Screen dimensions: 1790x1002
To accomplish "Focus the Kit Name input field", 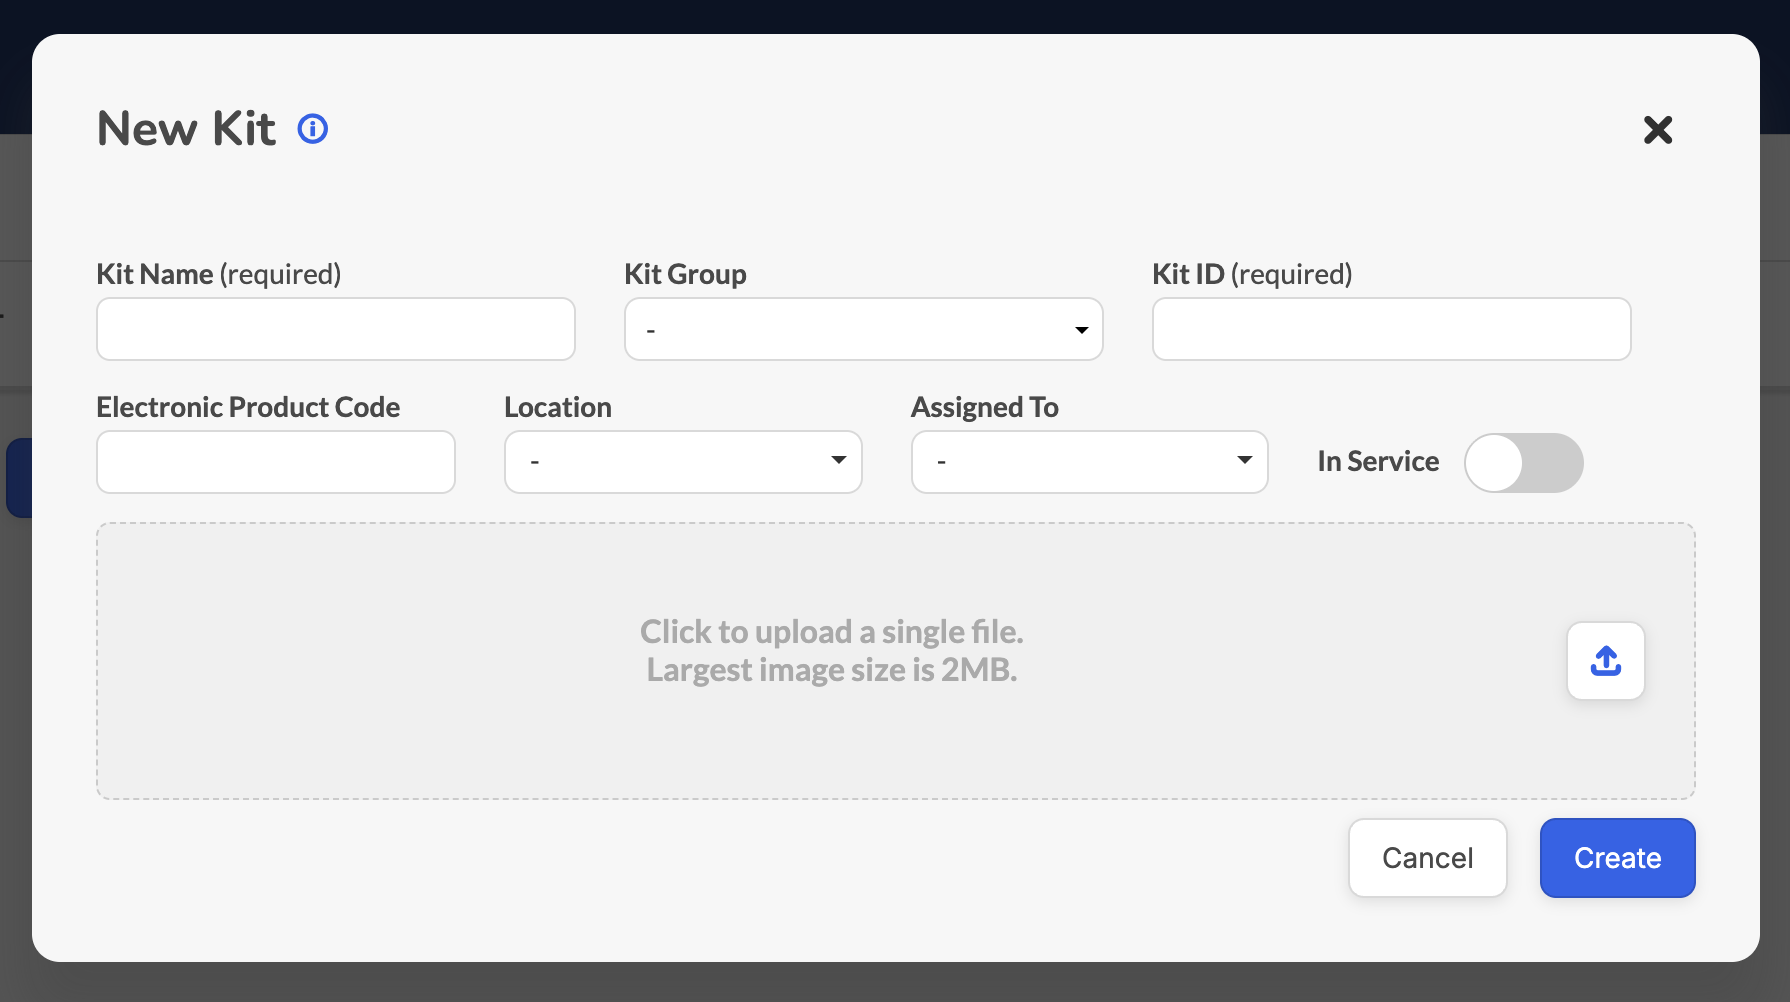I will tap(336, 329).
